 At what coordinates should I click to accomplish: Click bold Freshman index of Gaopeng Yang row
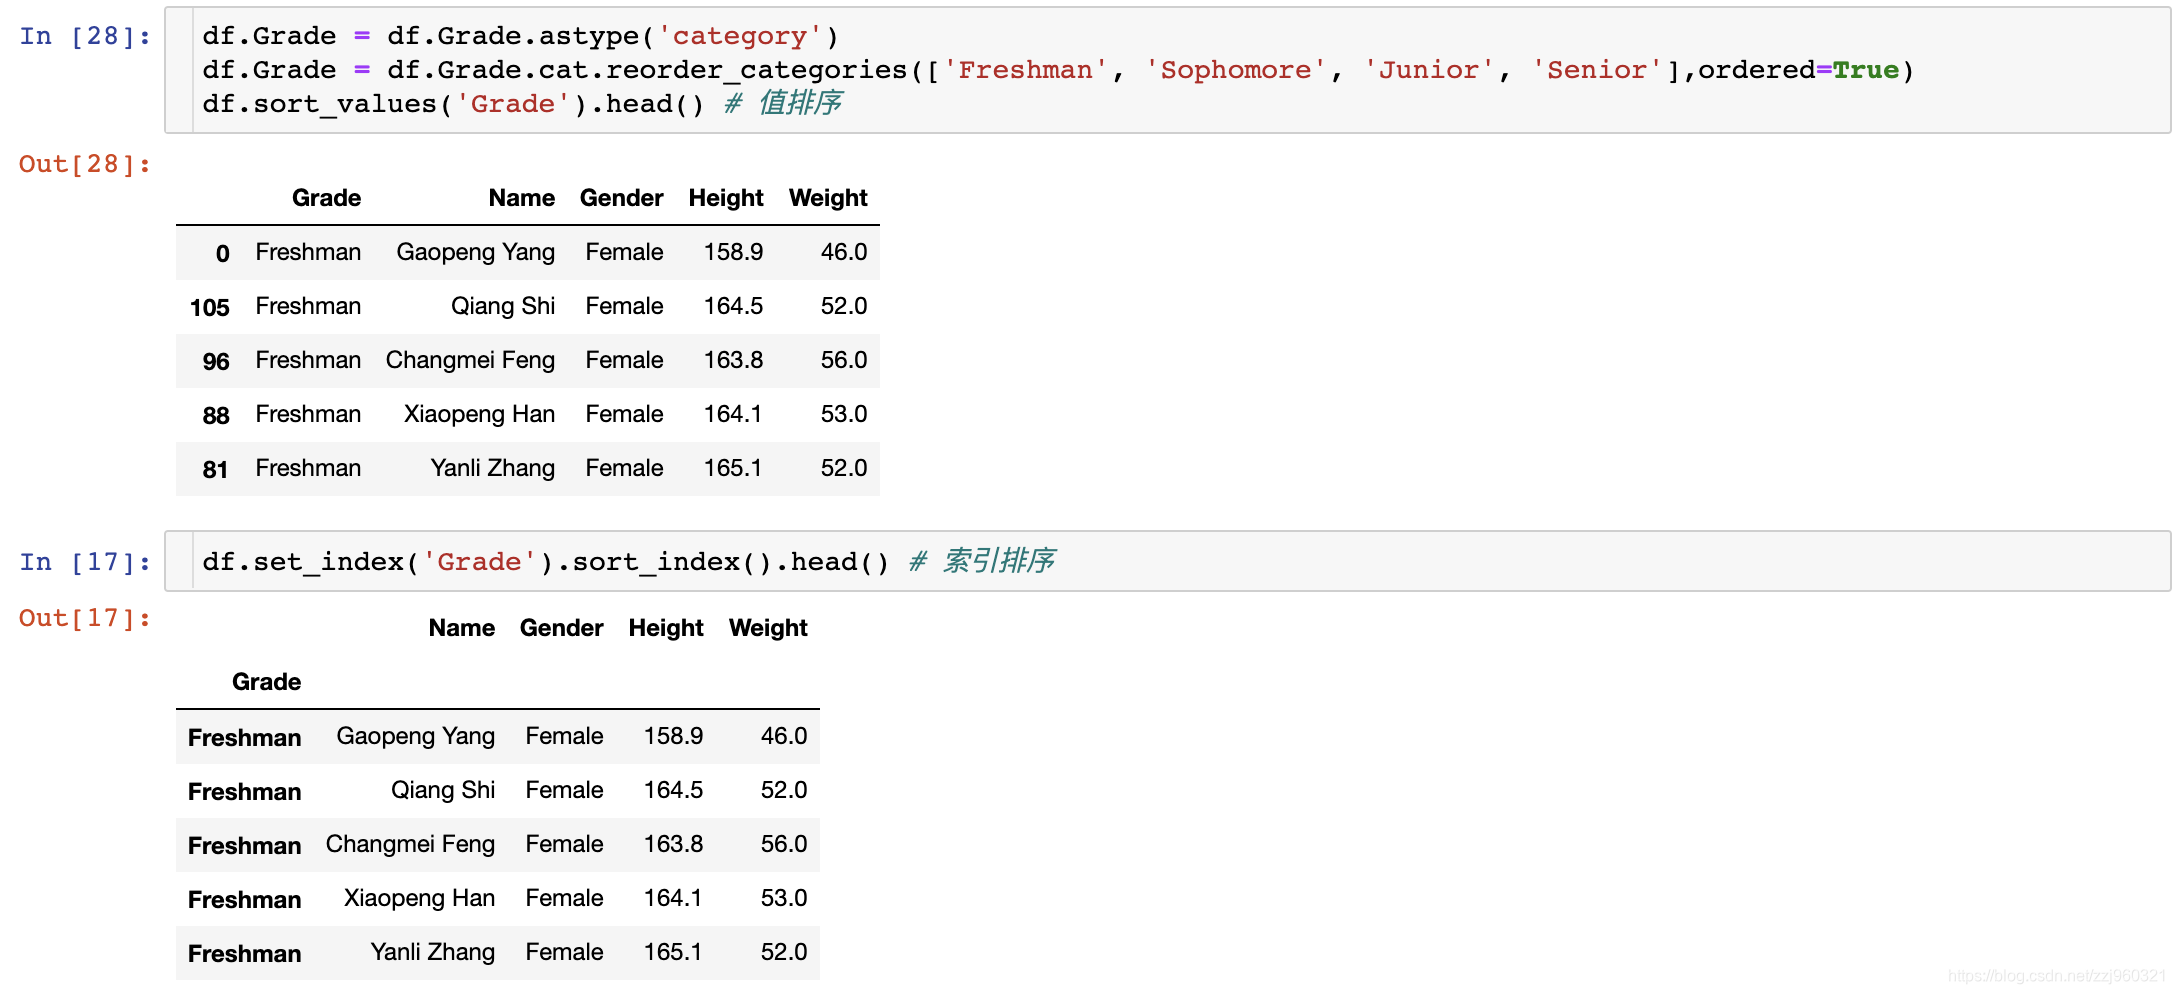pyautogui.click(x=244, y=738)
